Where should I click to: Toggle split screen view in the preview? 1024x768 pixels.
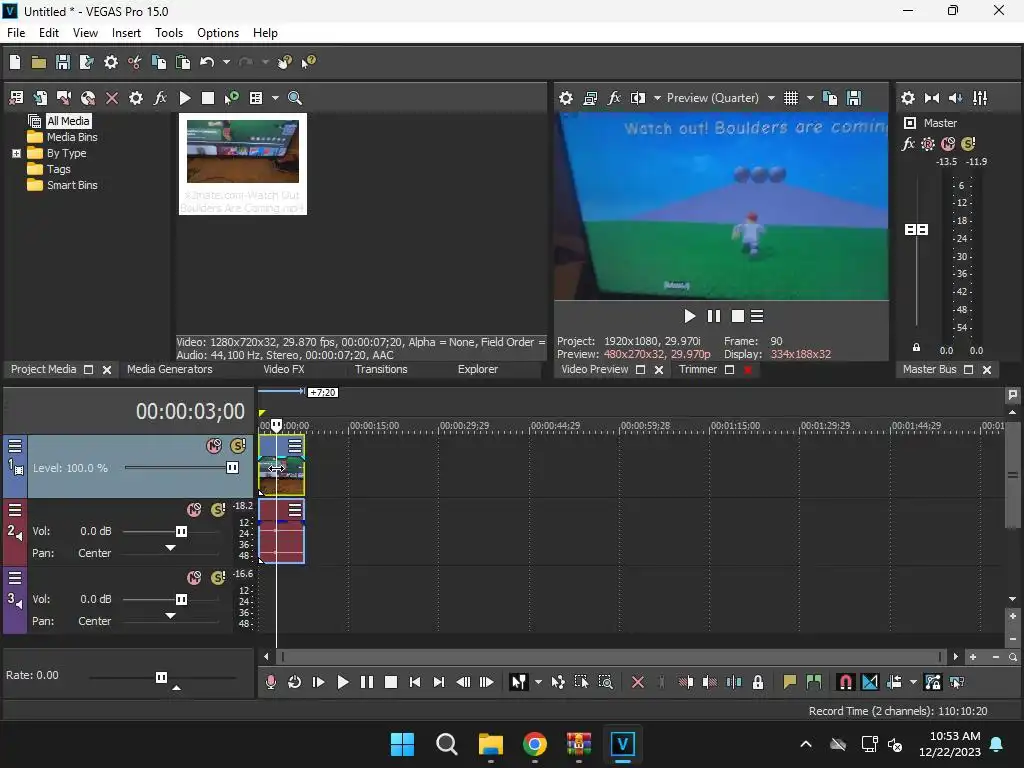coord(637,98)
